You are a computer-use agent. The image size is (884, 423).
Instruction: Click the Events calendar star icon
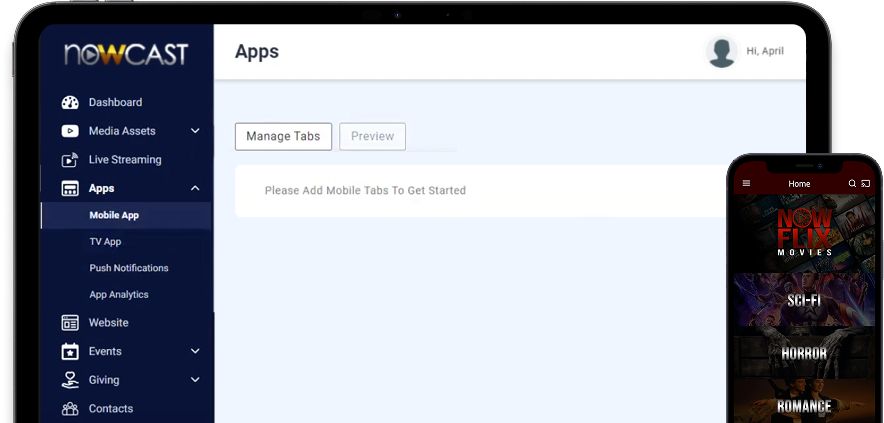point(70,352)
